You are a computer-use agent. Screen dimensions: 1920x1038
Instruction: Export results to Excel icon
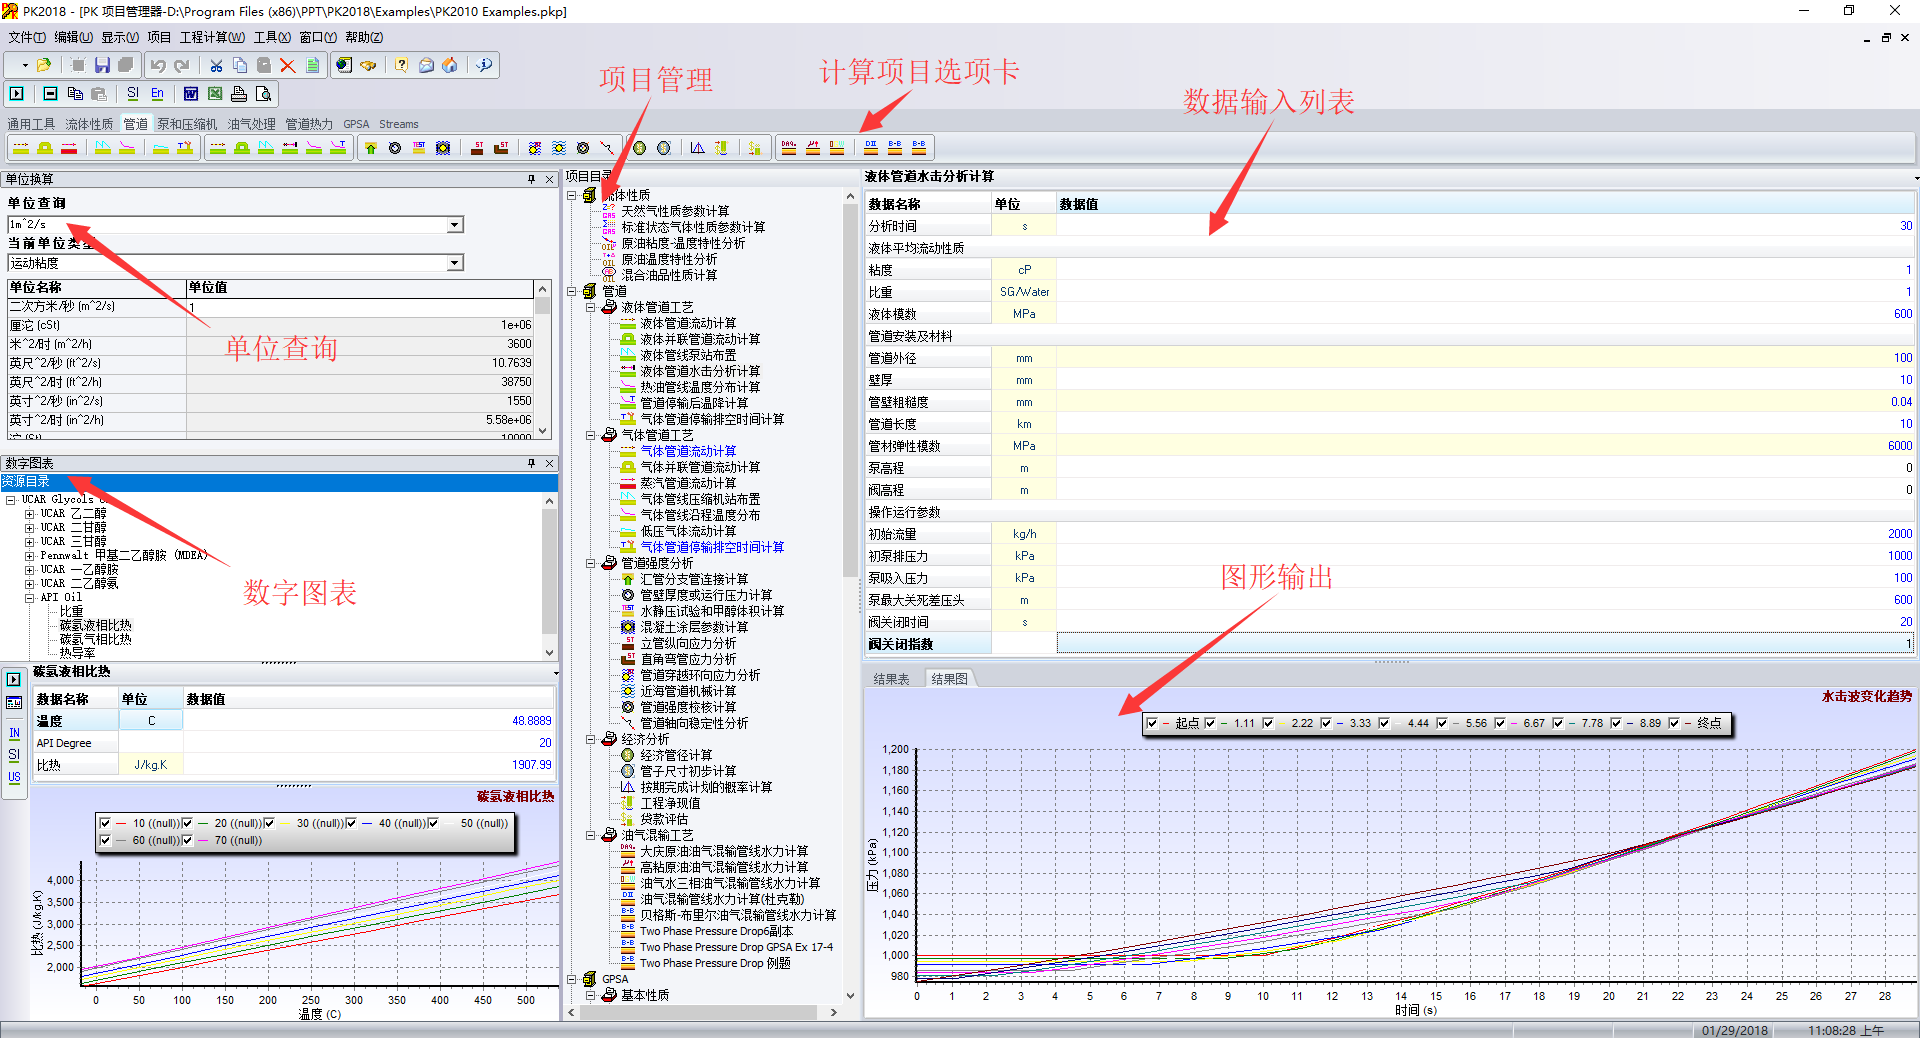click(x=215, y=93)
